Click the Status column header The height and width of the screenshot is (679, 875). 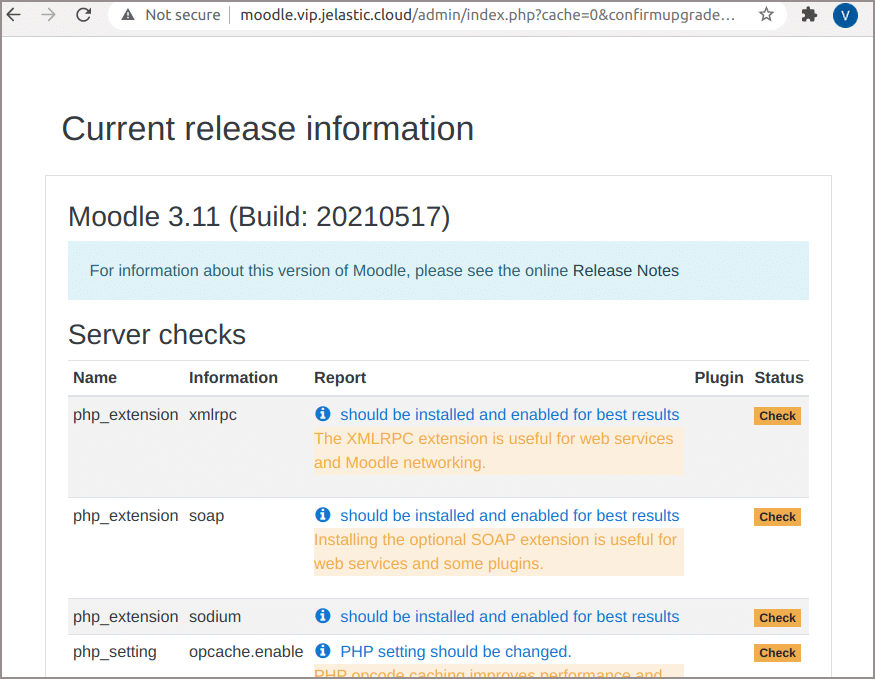pos(778,378)
